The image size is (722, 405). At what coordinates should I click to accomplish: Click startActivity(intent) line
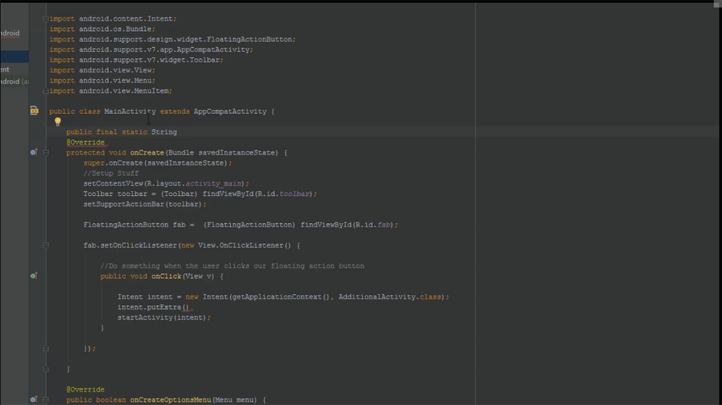point(164,318)
